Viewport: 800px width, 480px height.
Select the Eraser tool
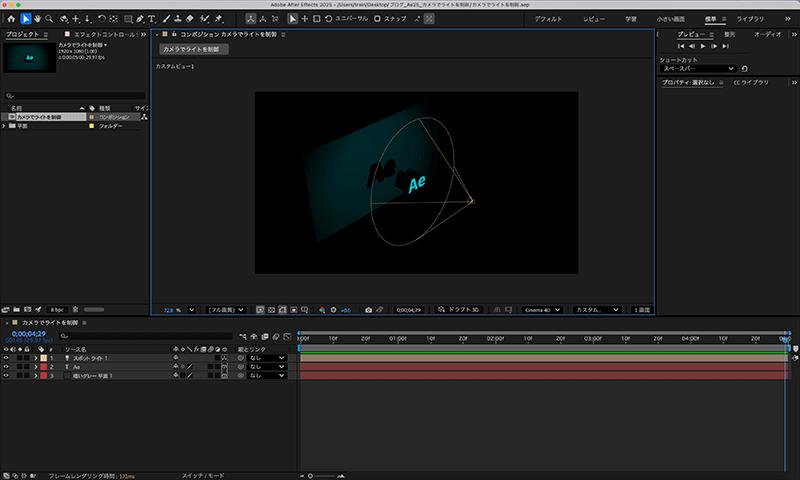tap(190, 19)
